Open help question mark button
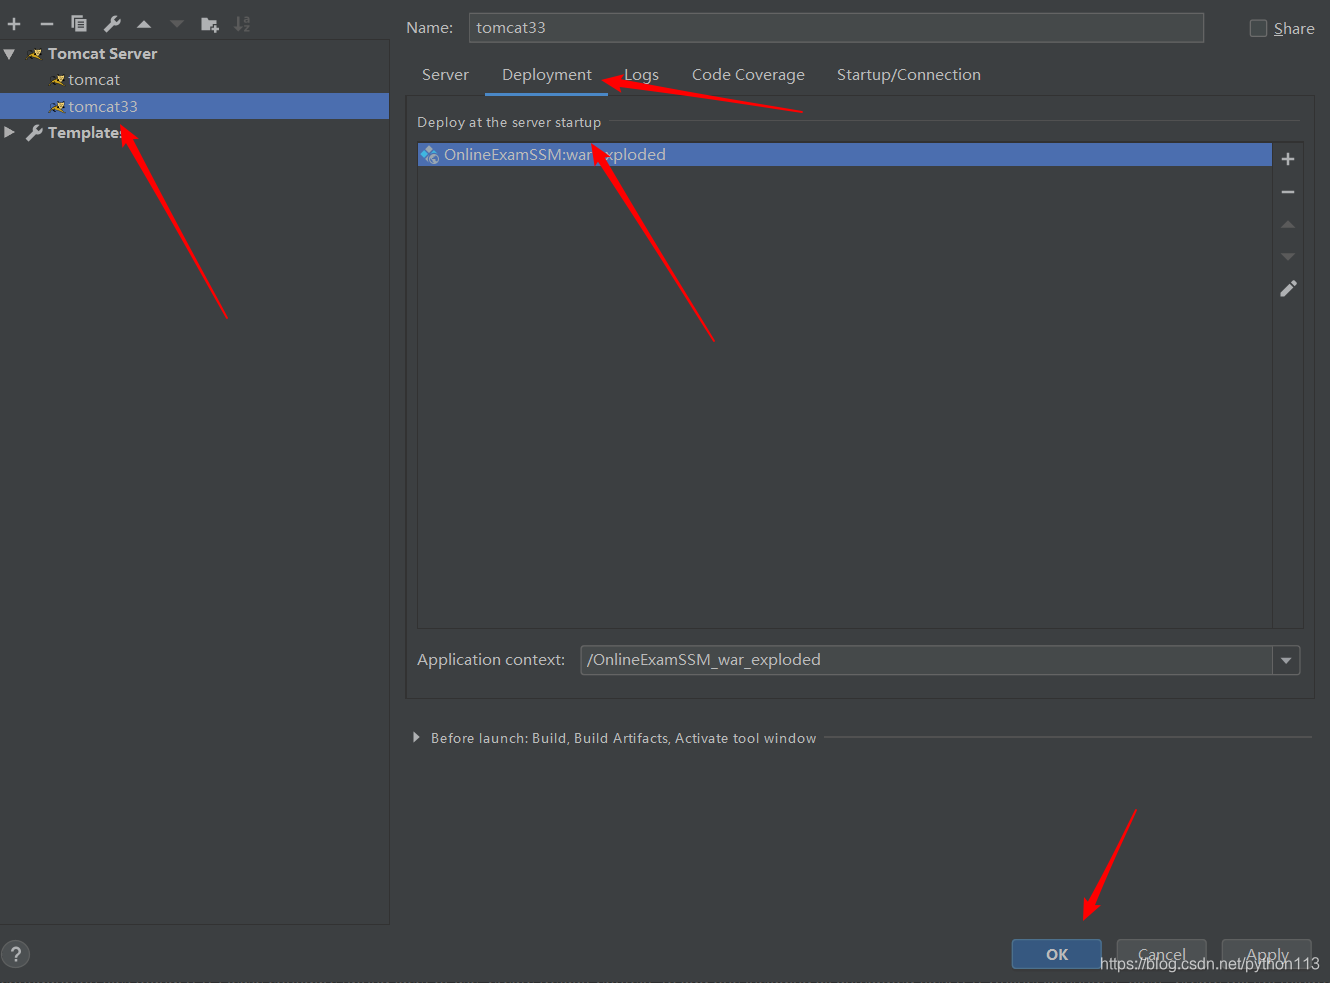The height and width of the screenshot is (983, 1330). point(16,954)
